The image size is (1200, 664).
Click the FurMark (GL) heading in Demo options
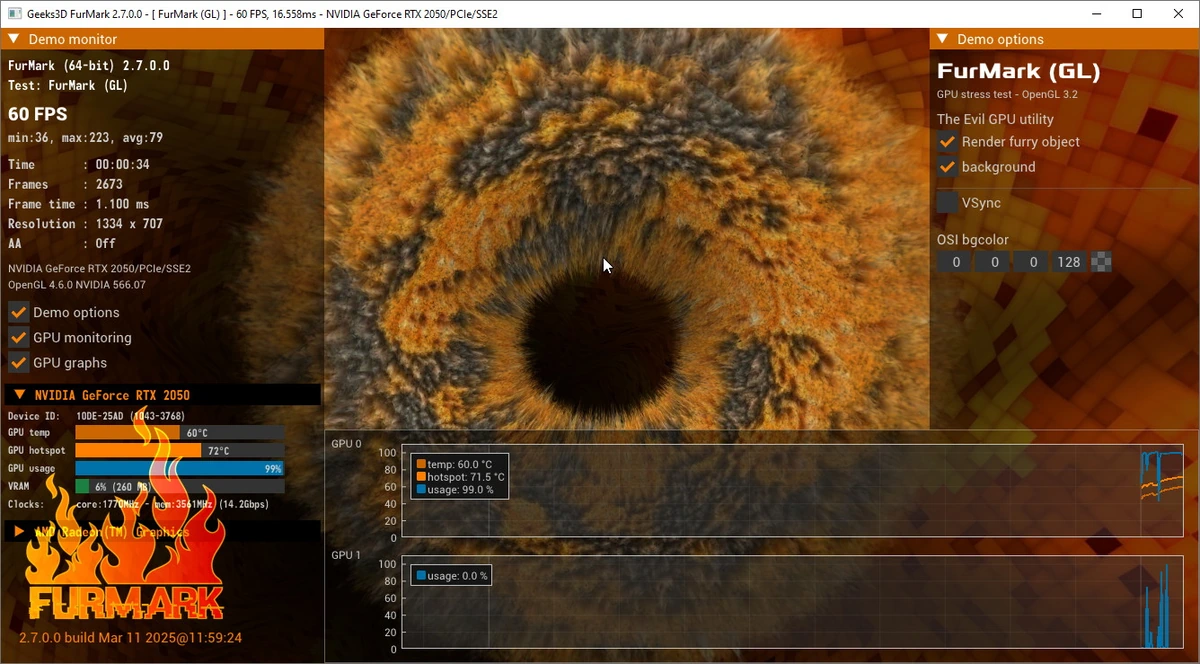[x=1018, y=72]
